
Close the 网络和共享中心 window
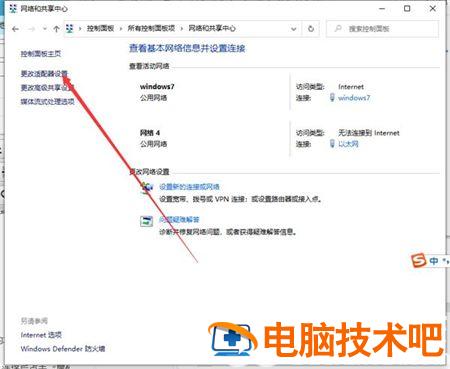tap(433, 9)
